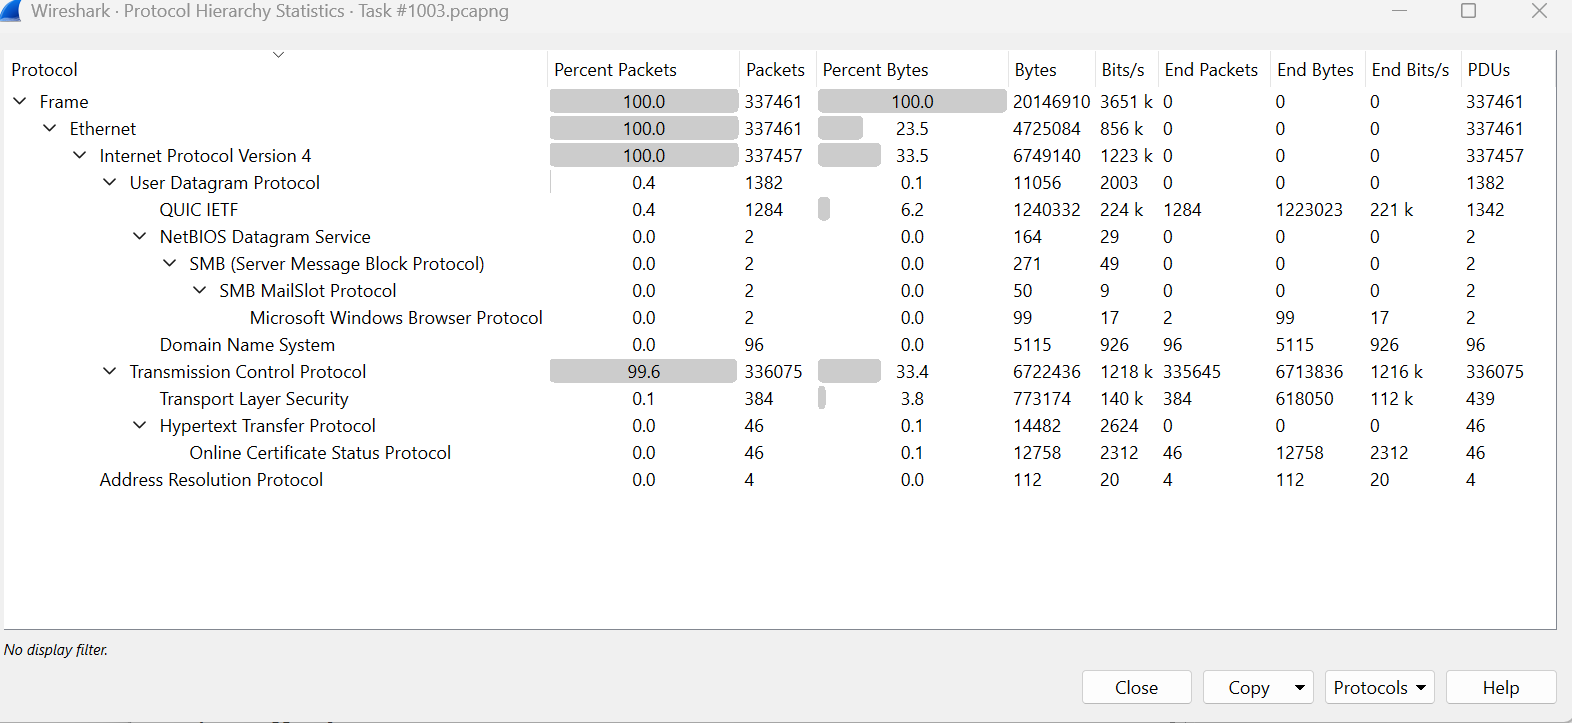1572x723 pixels.
Task: Collapse User Datagram Protocol branch
Action: click(110, 182)
